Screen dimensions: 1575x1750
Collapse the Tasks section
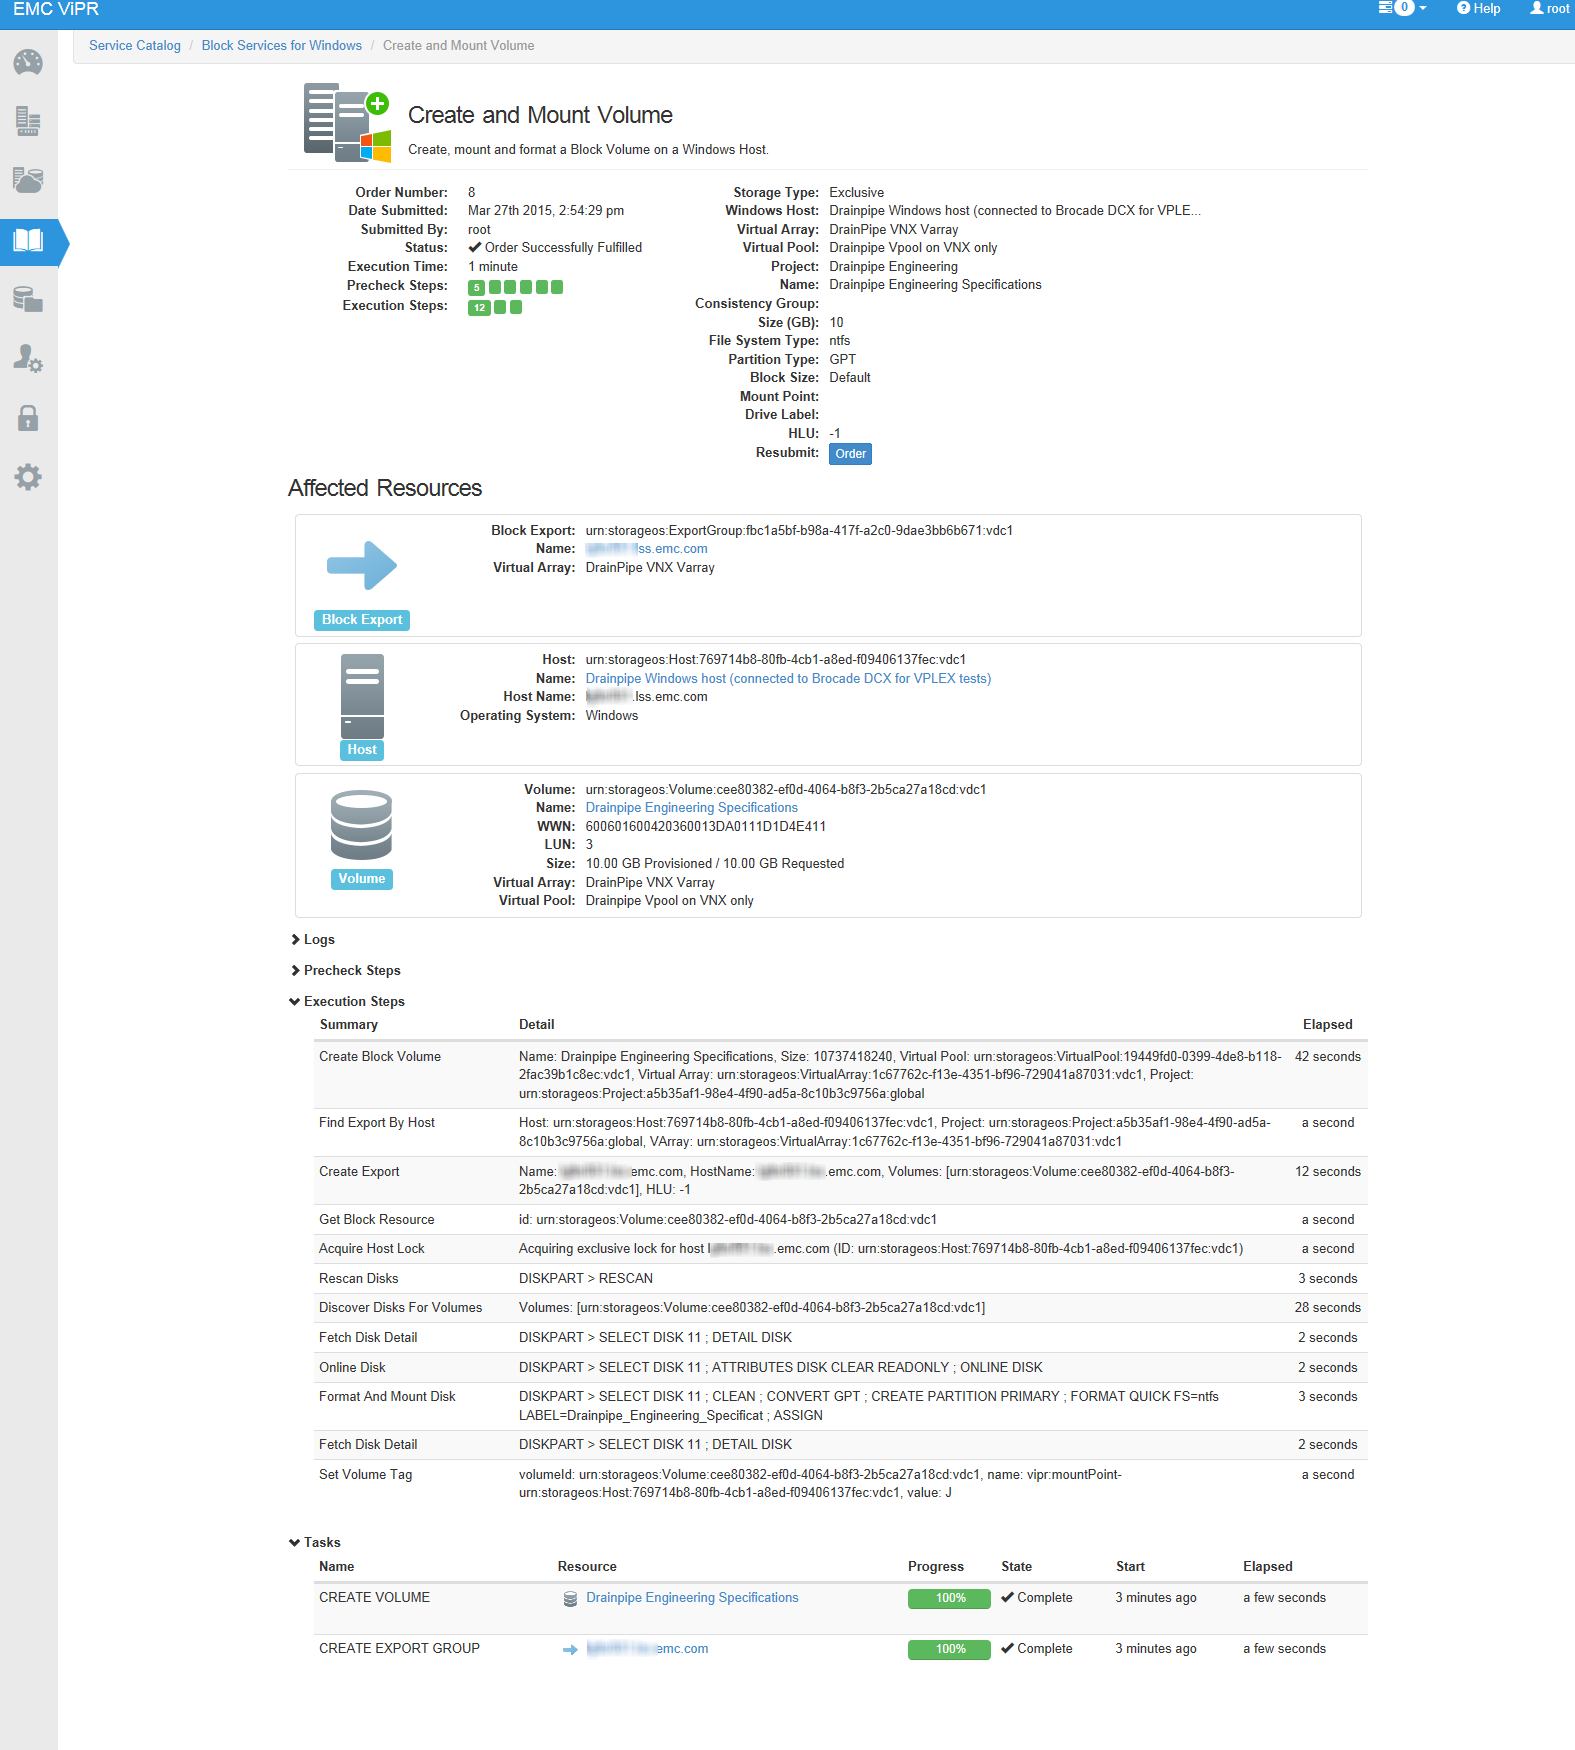(315, 1543)
